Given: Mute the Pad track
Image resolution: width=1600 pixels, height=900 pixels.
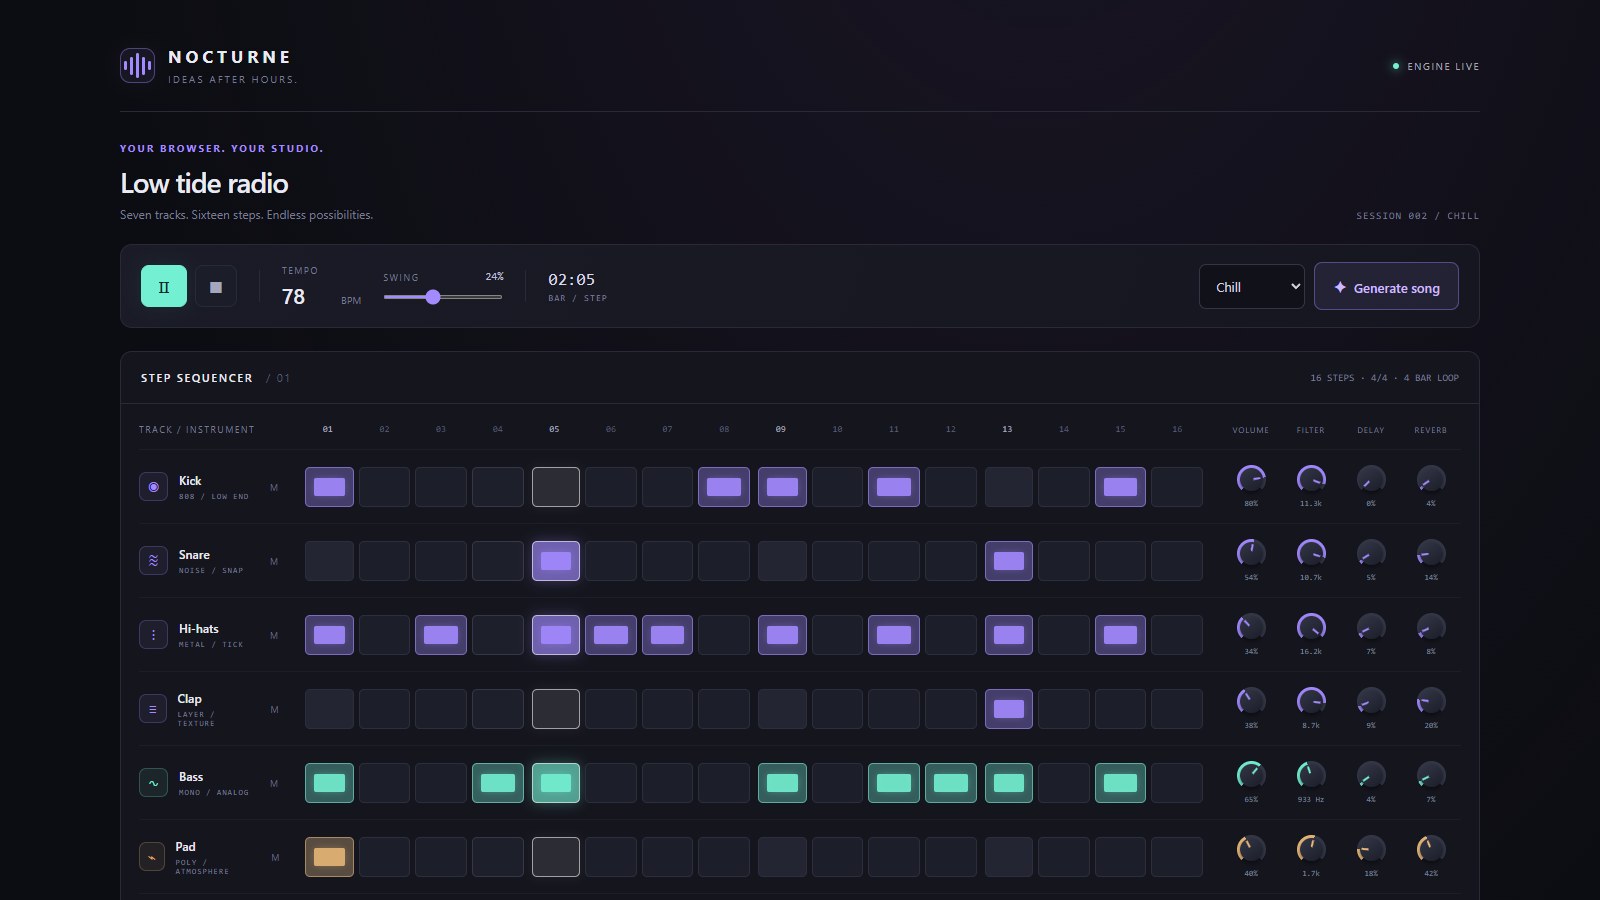Looking at the screenshot, I should [274, 858].
